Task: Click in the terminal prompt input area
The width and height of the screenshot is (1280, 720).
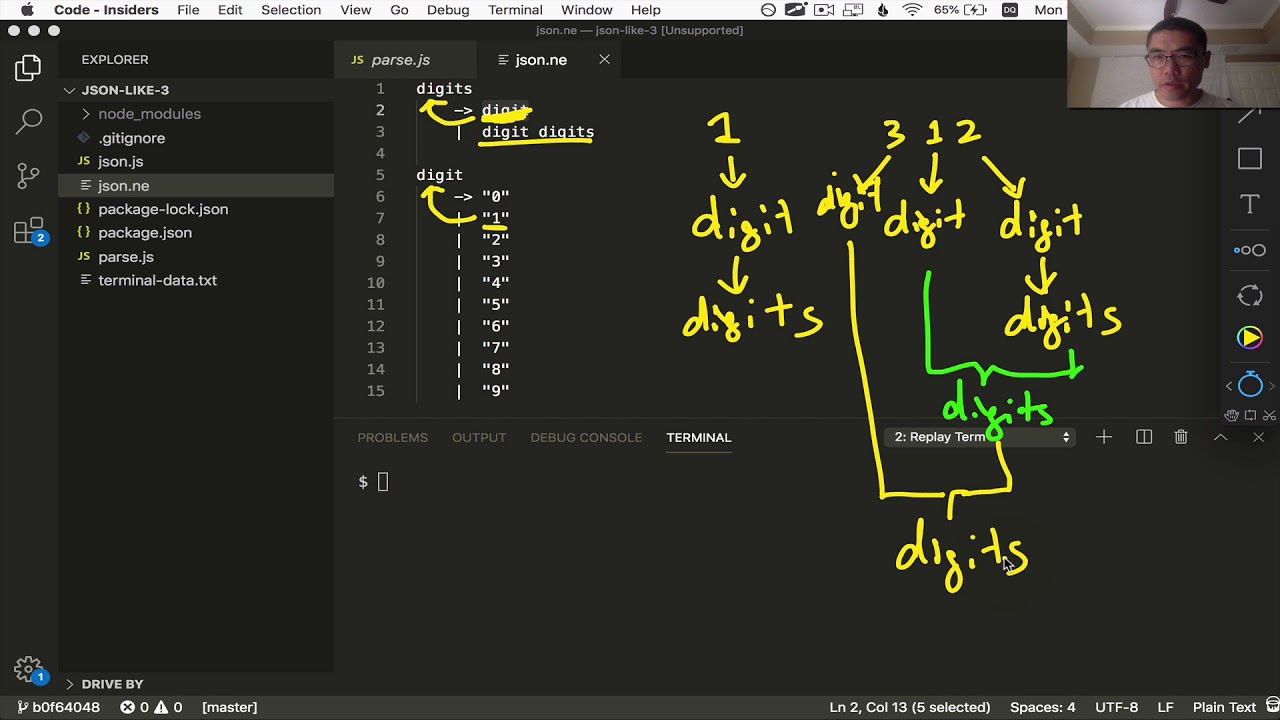Action: 382,482
